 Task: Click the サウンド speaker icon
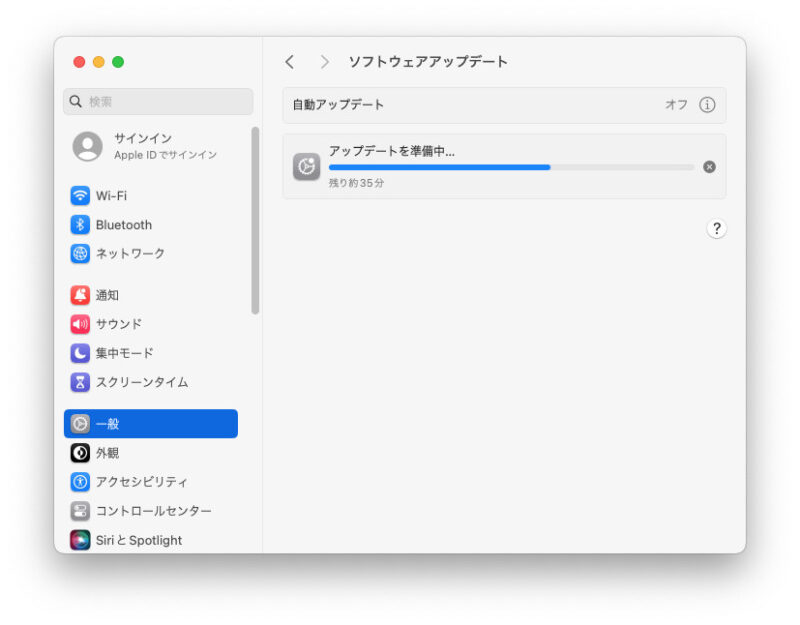[x=80, y=324]
